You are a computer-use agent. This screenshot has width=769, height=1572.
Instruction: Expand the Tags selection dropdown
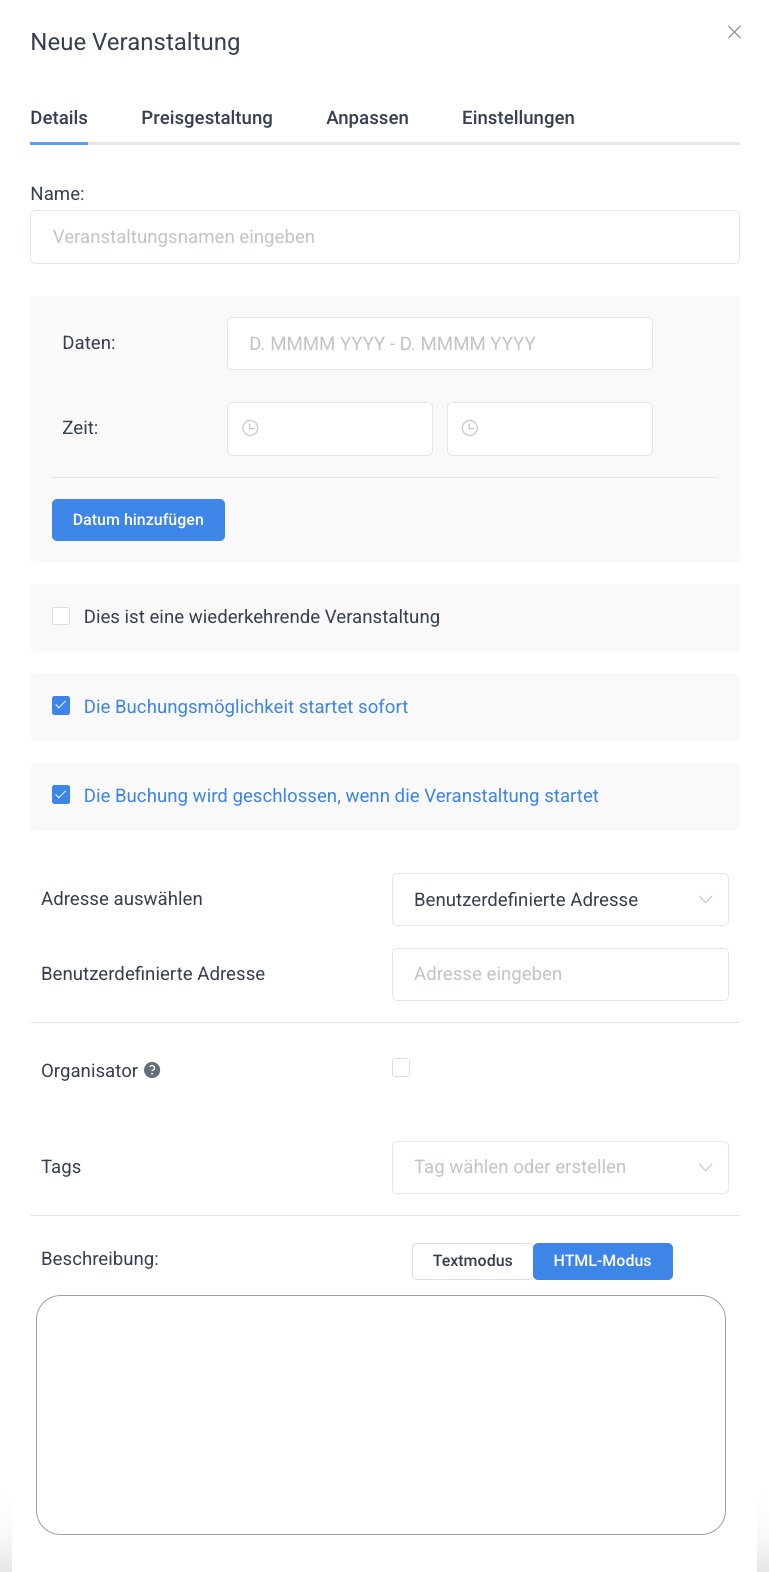point(560,1167)
